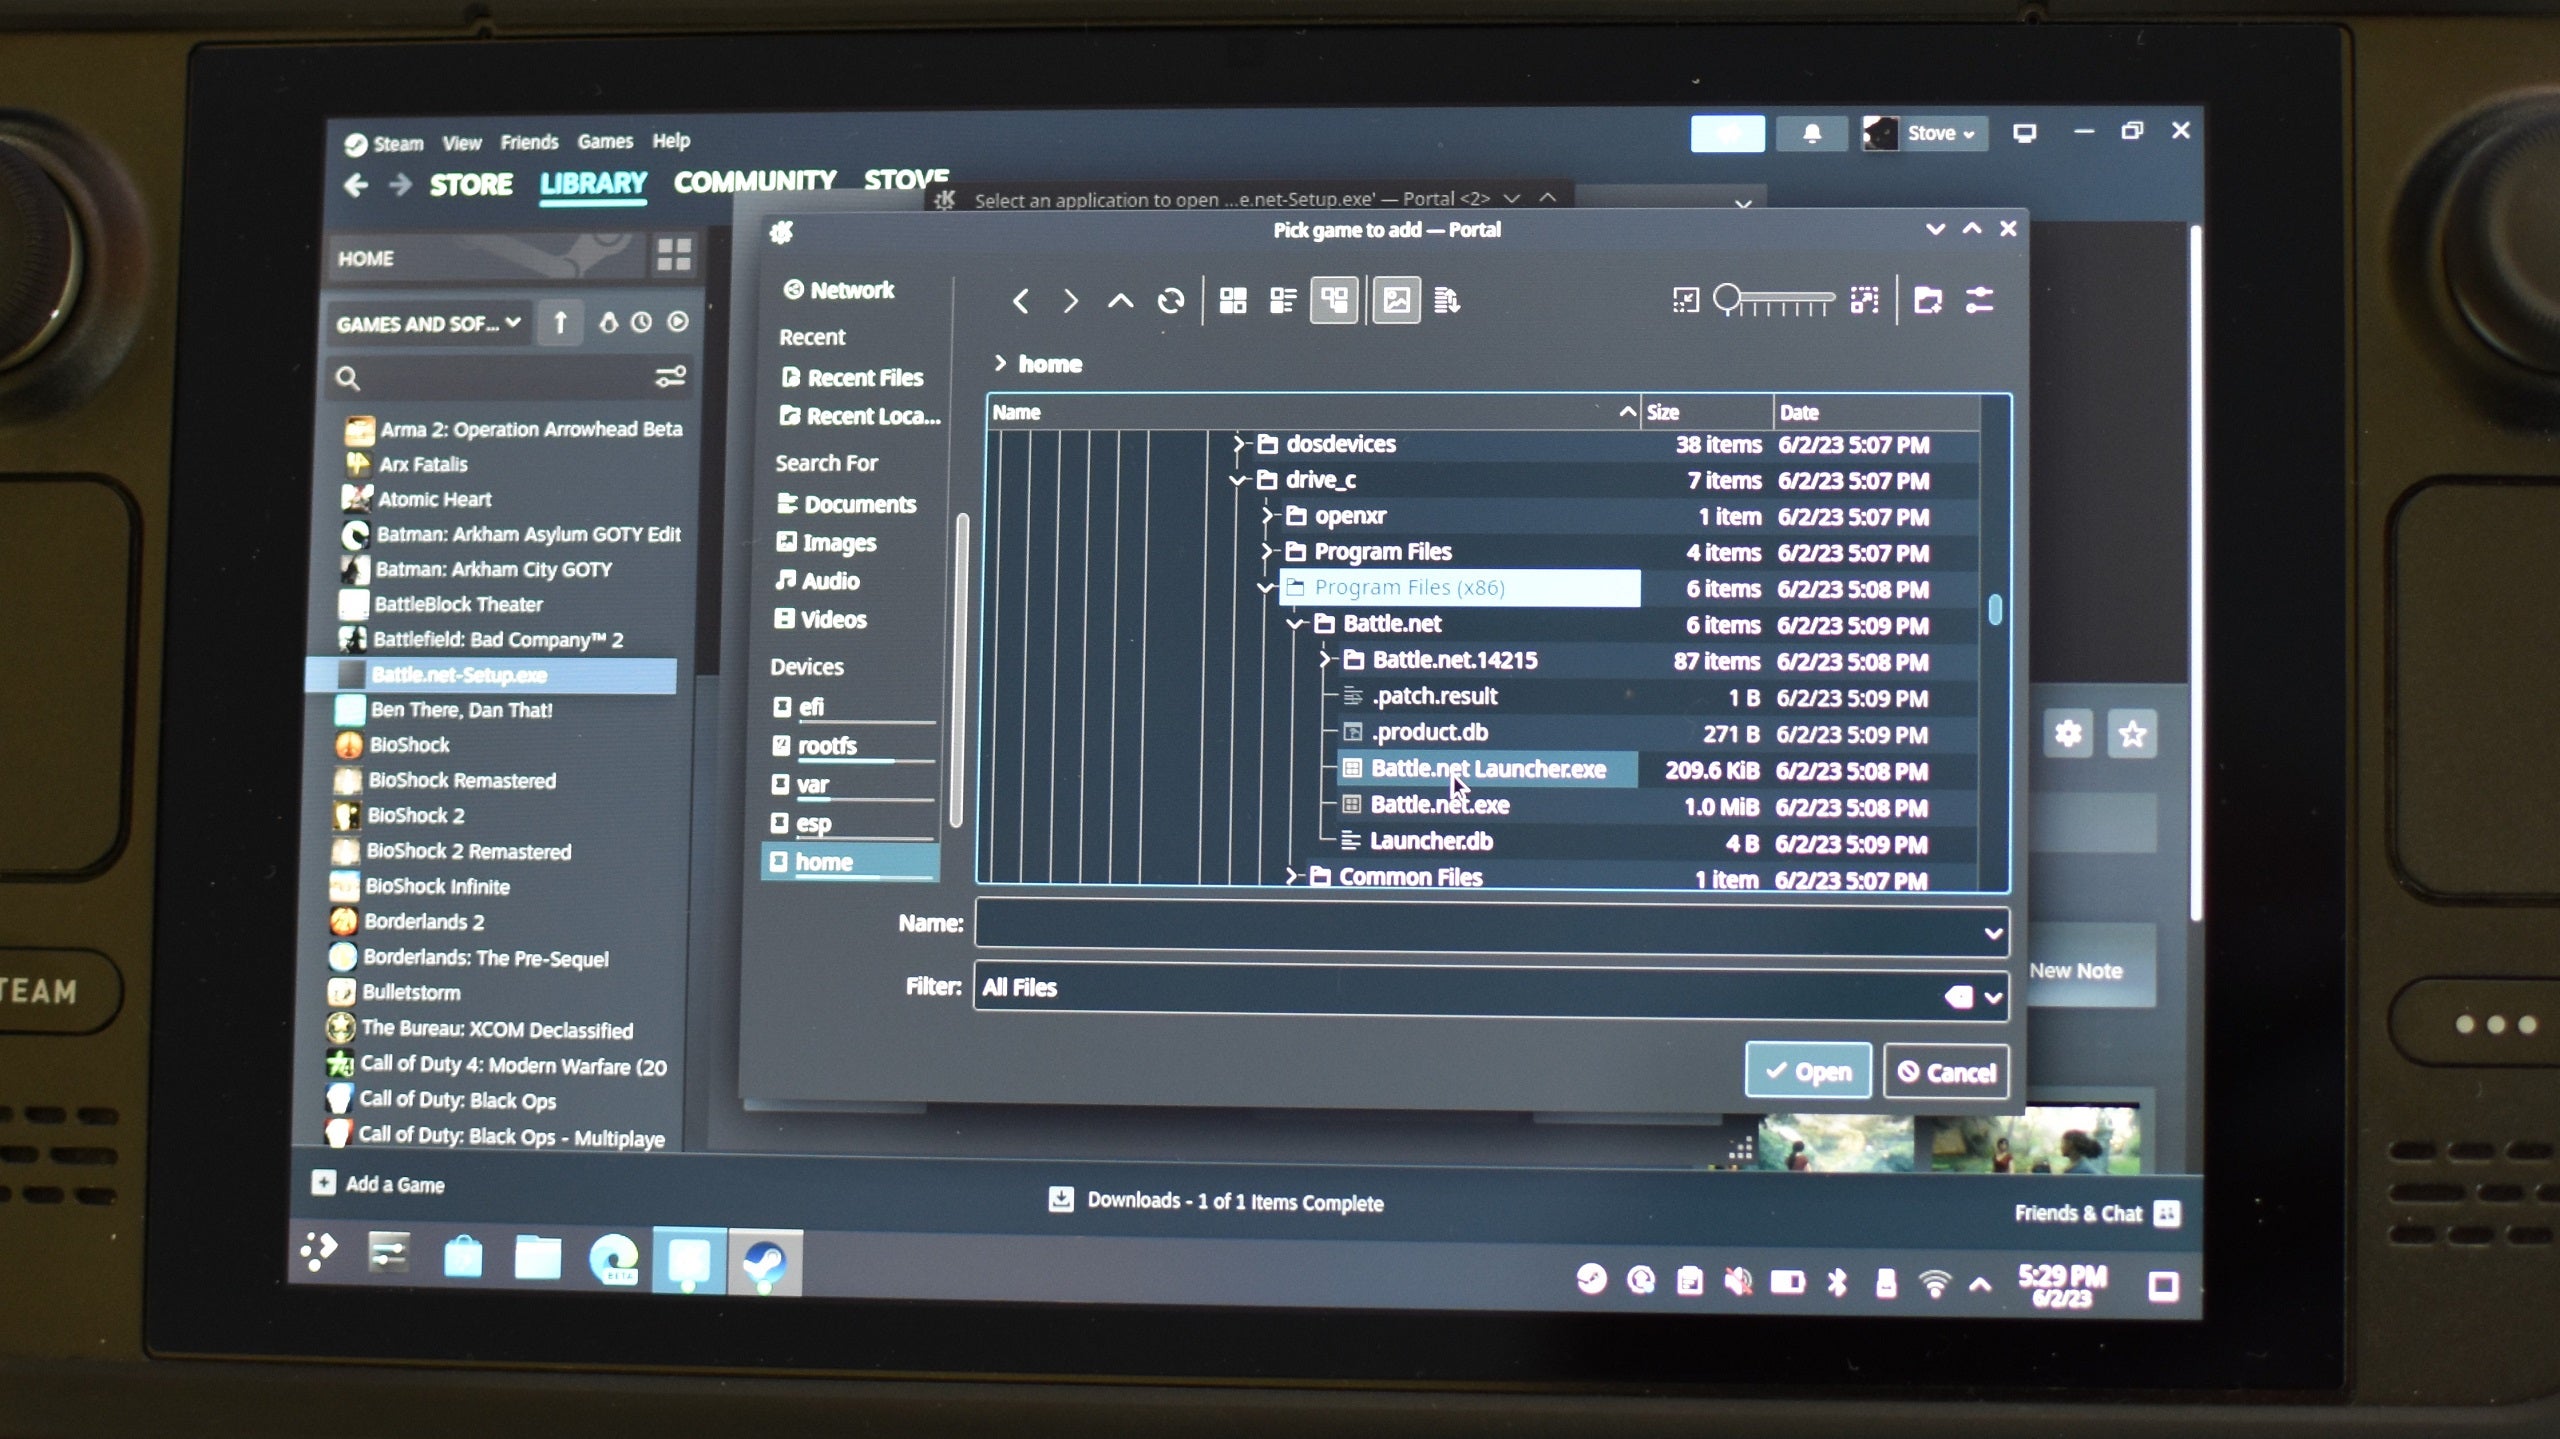2560x1439 pixels.
Task: Select the Battle.net.exe file
Action: click(1439, 805)
